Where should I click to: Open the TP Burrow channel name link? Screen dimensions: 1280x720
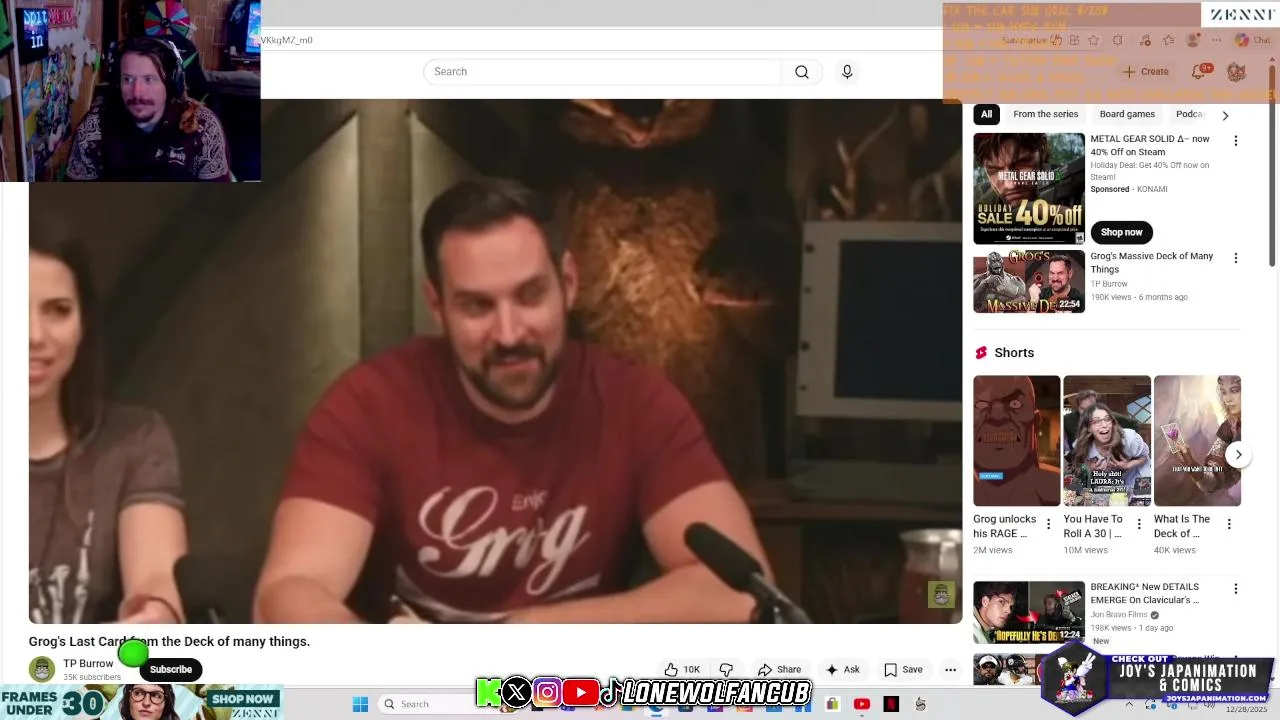[x=88, y=663]
